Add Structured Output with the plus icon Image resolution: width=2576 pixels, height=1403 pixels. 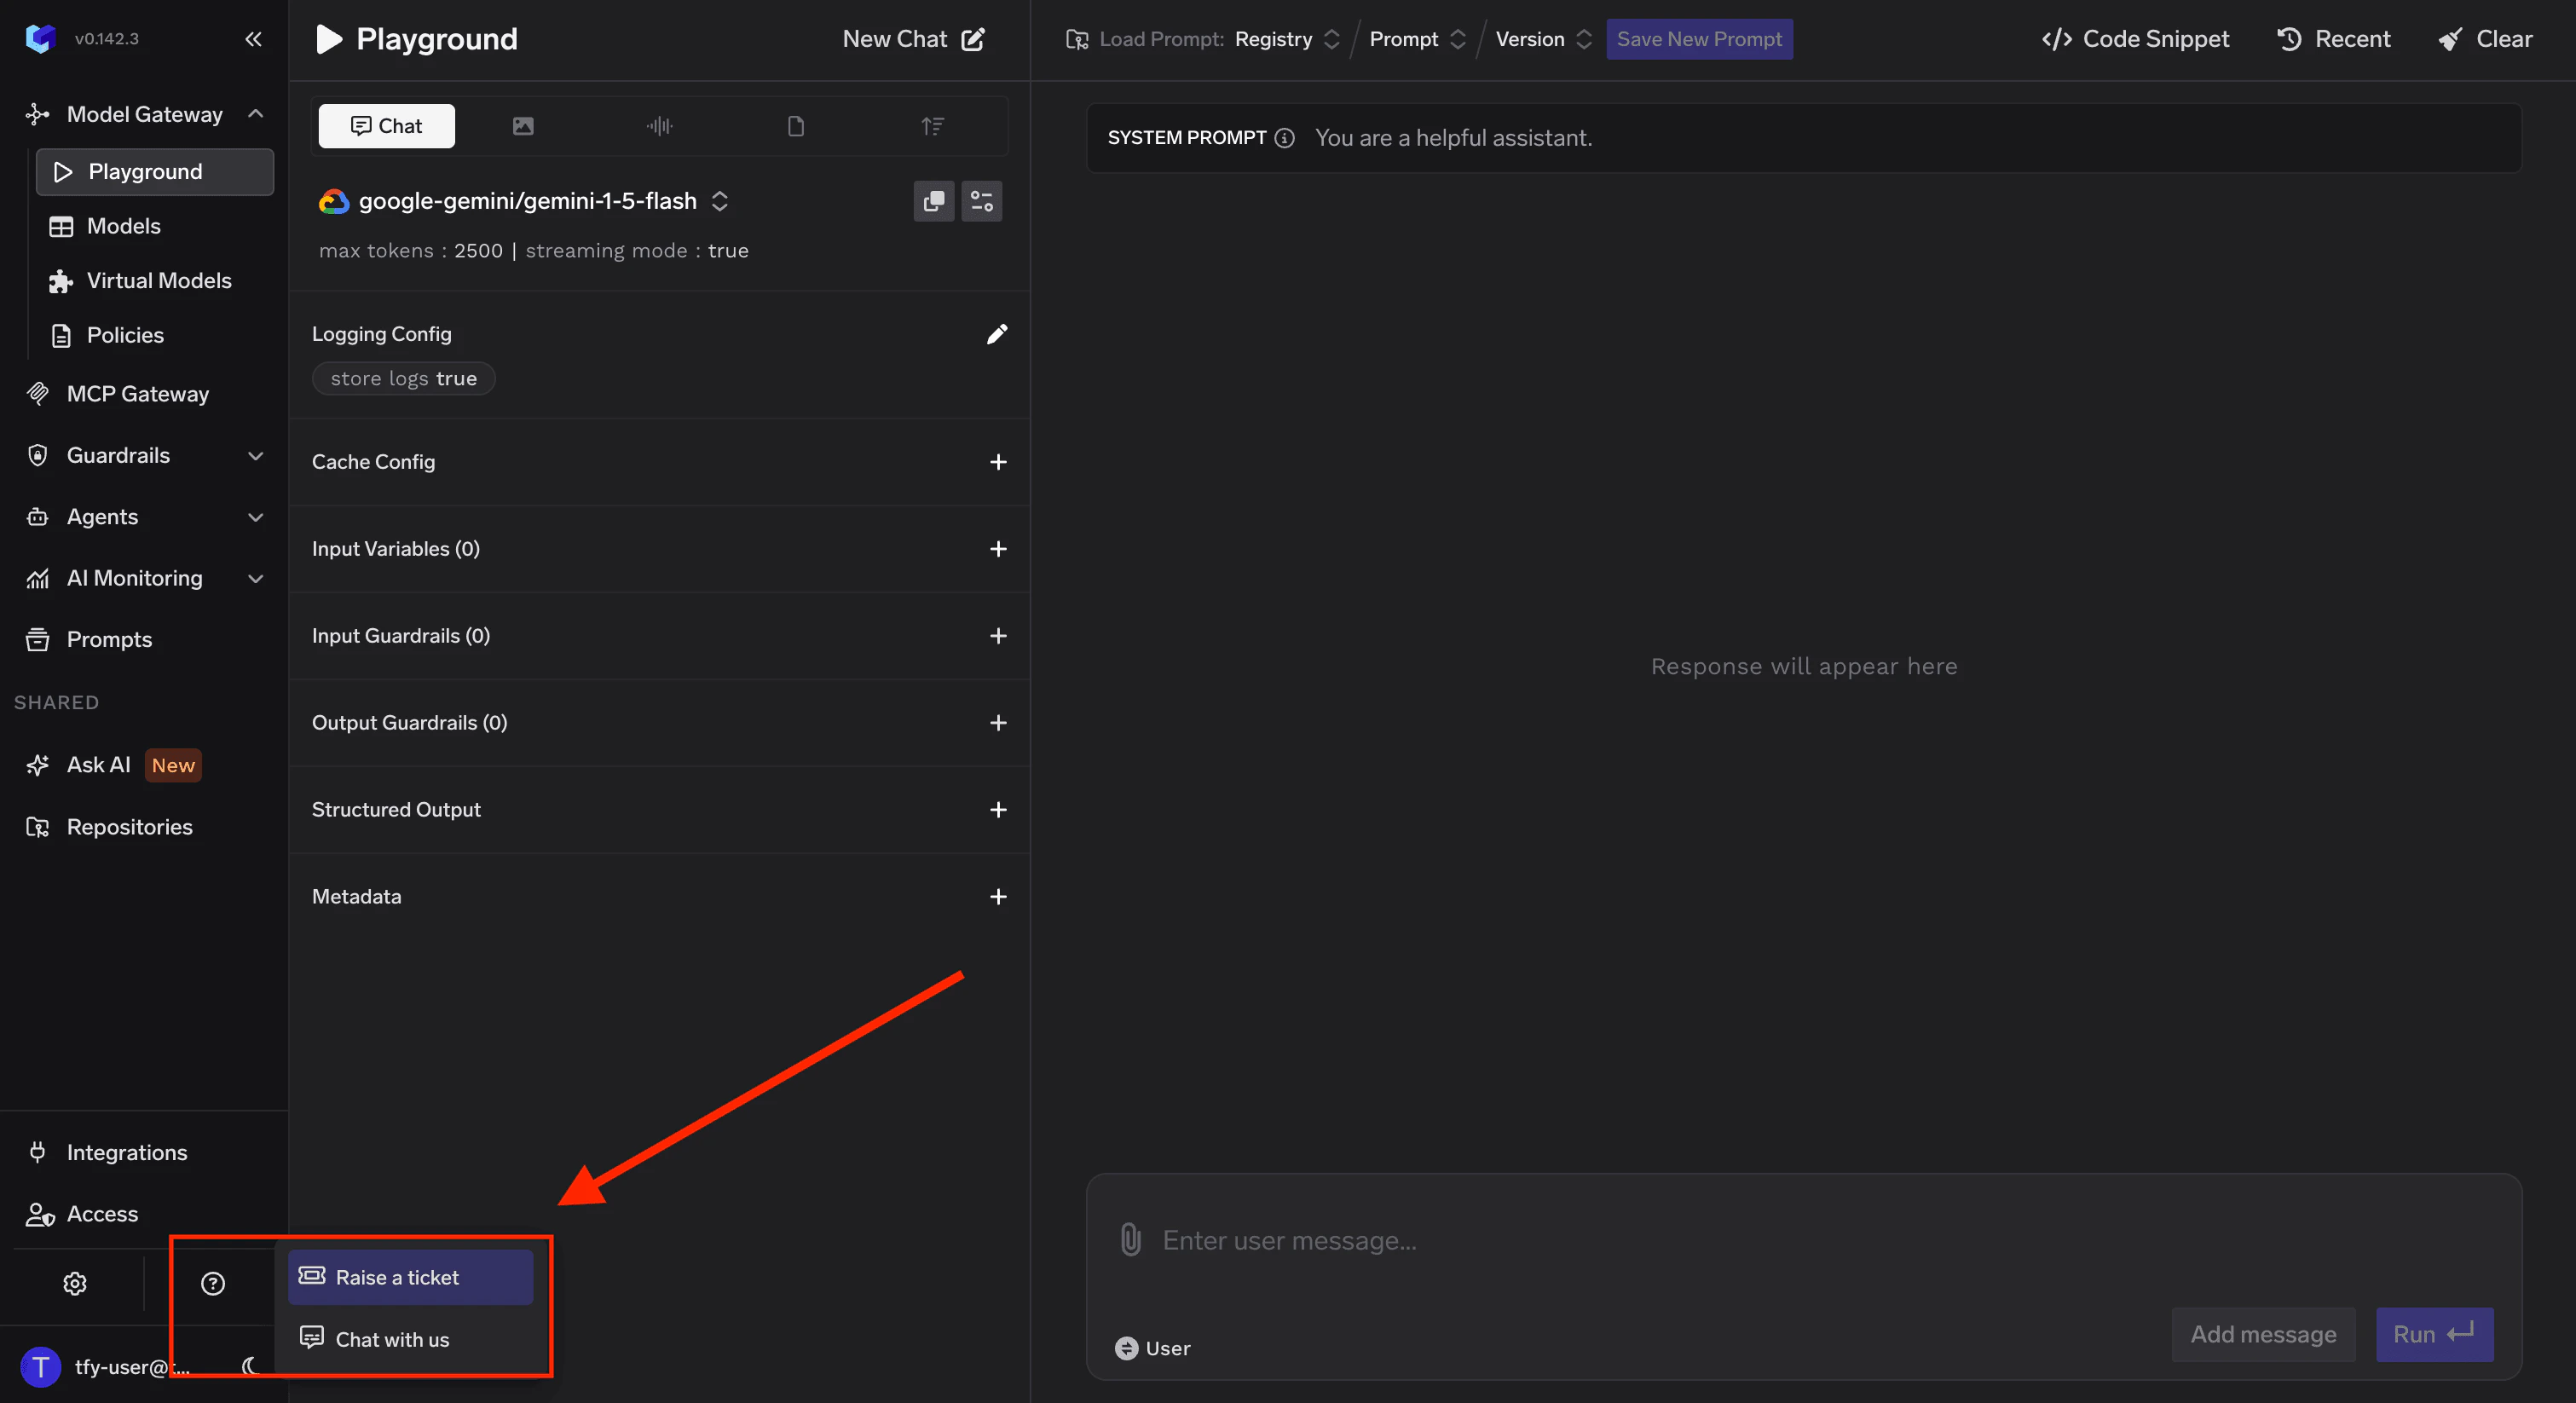(x=998, y=810)
